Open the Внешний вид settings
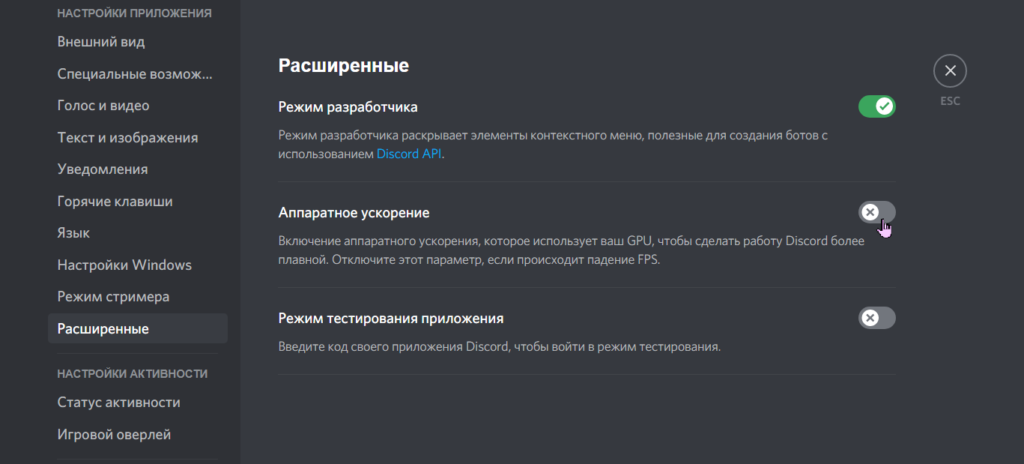 tap(101, 42)
